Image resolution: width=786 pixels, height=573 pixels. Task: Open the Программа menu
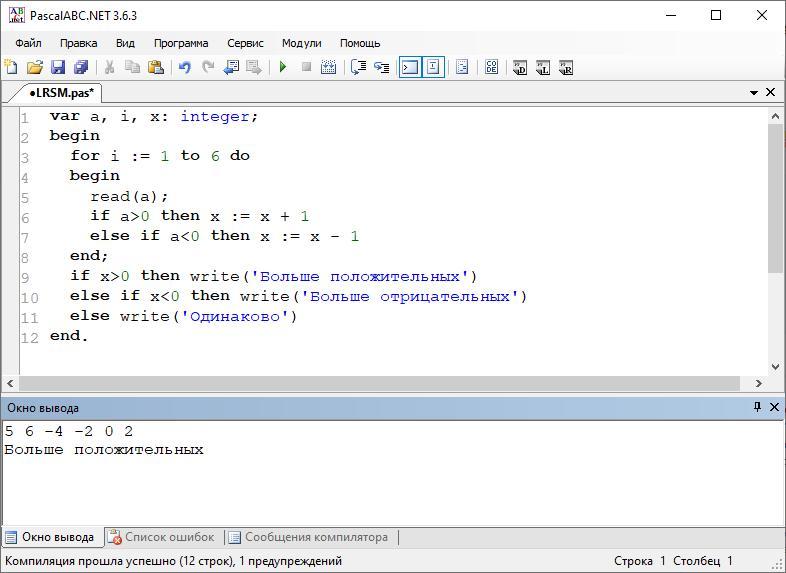pyautogui.click(x=181, y=43)
